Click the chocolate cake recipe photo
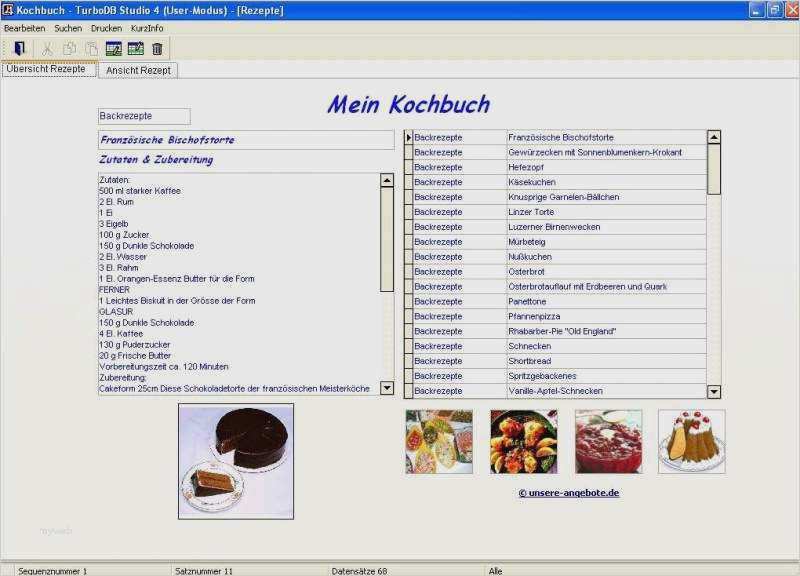The width and height of the screenshot is (800, 576). (236, 461)
